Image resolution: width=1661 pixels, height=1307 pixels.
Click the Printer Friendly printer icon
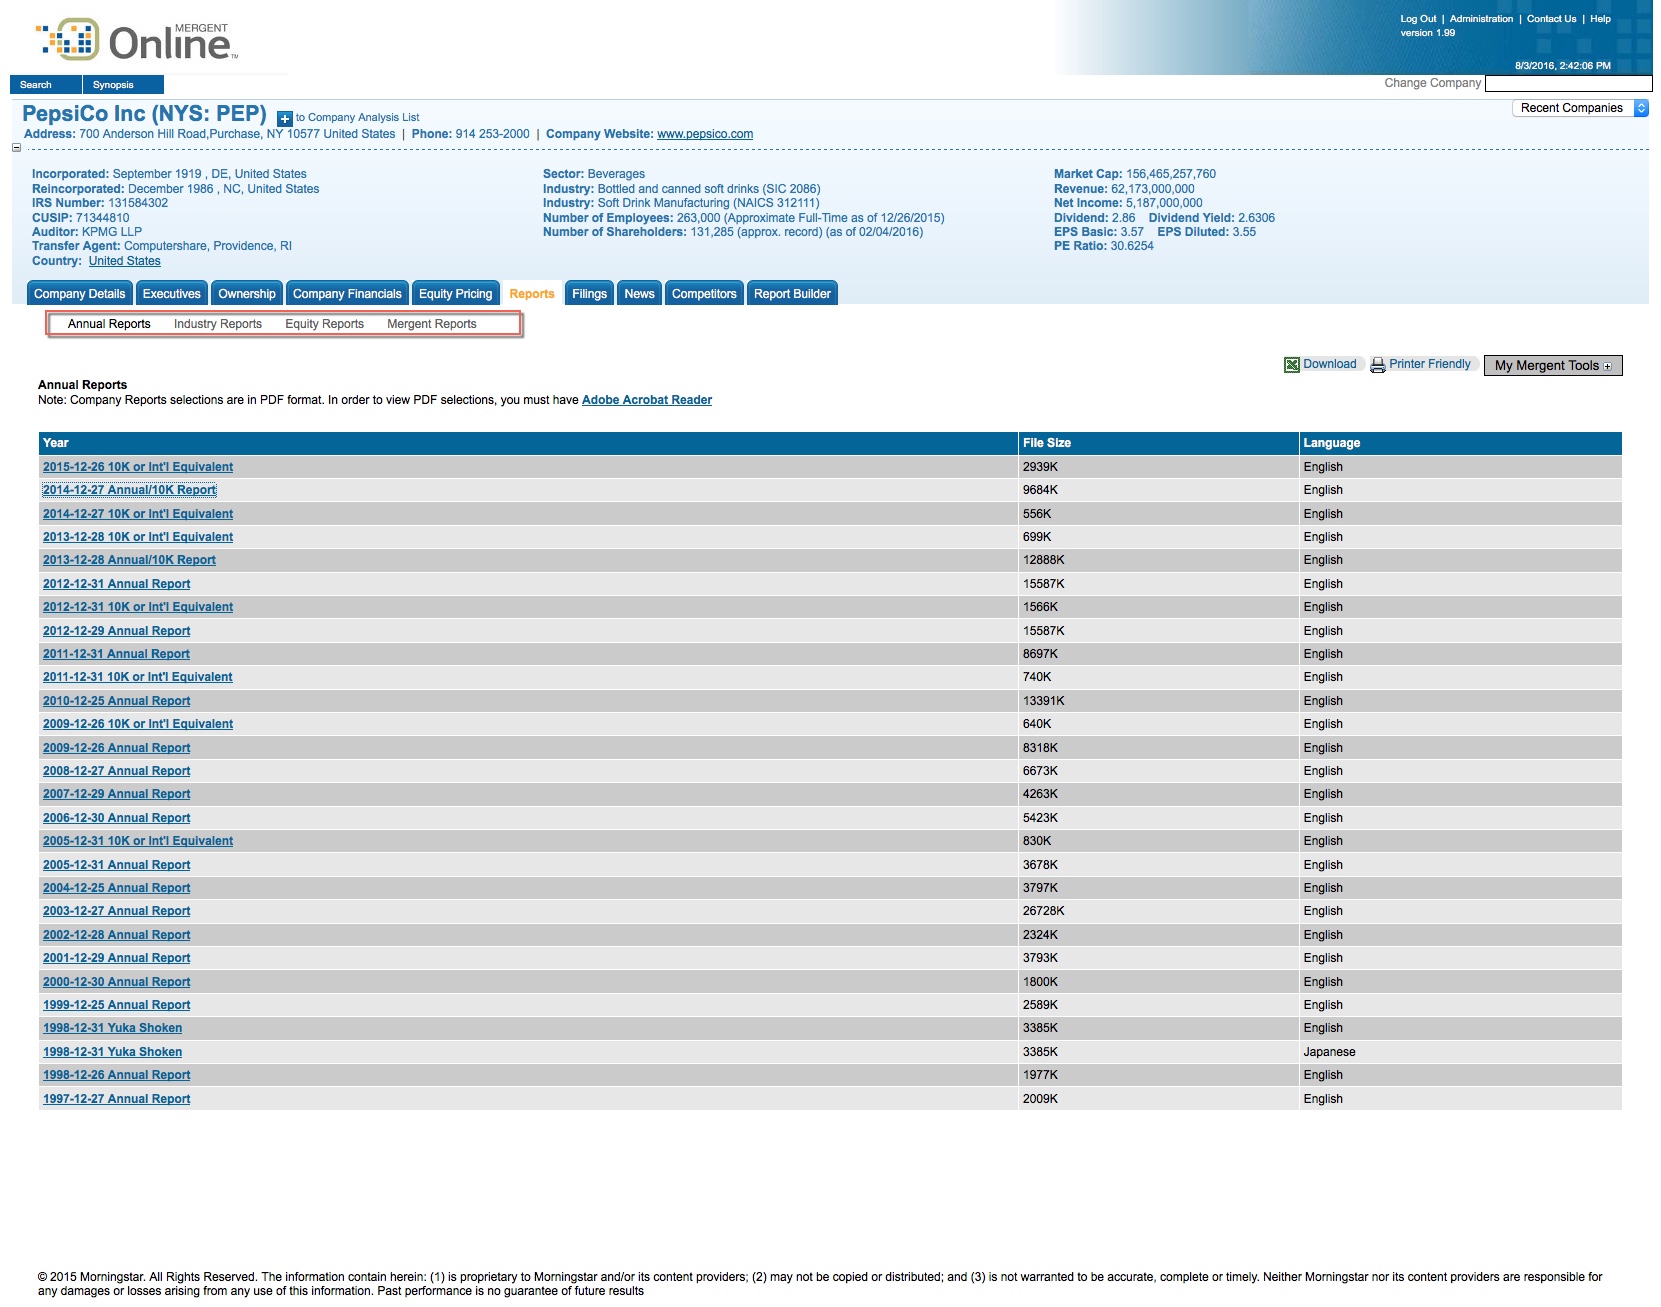pyautogui.click(x=1378, y=365)
